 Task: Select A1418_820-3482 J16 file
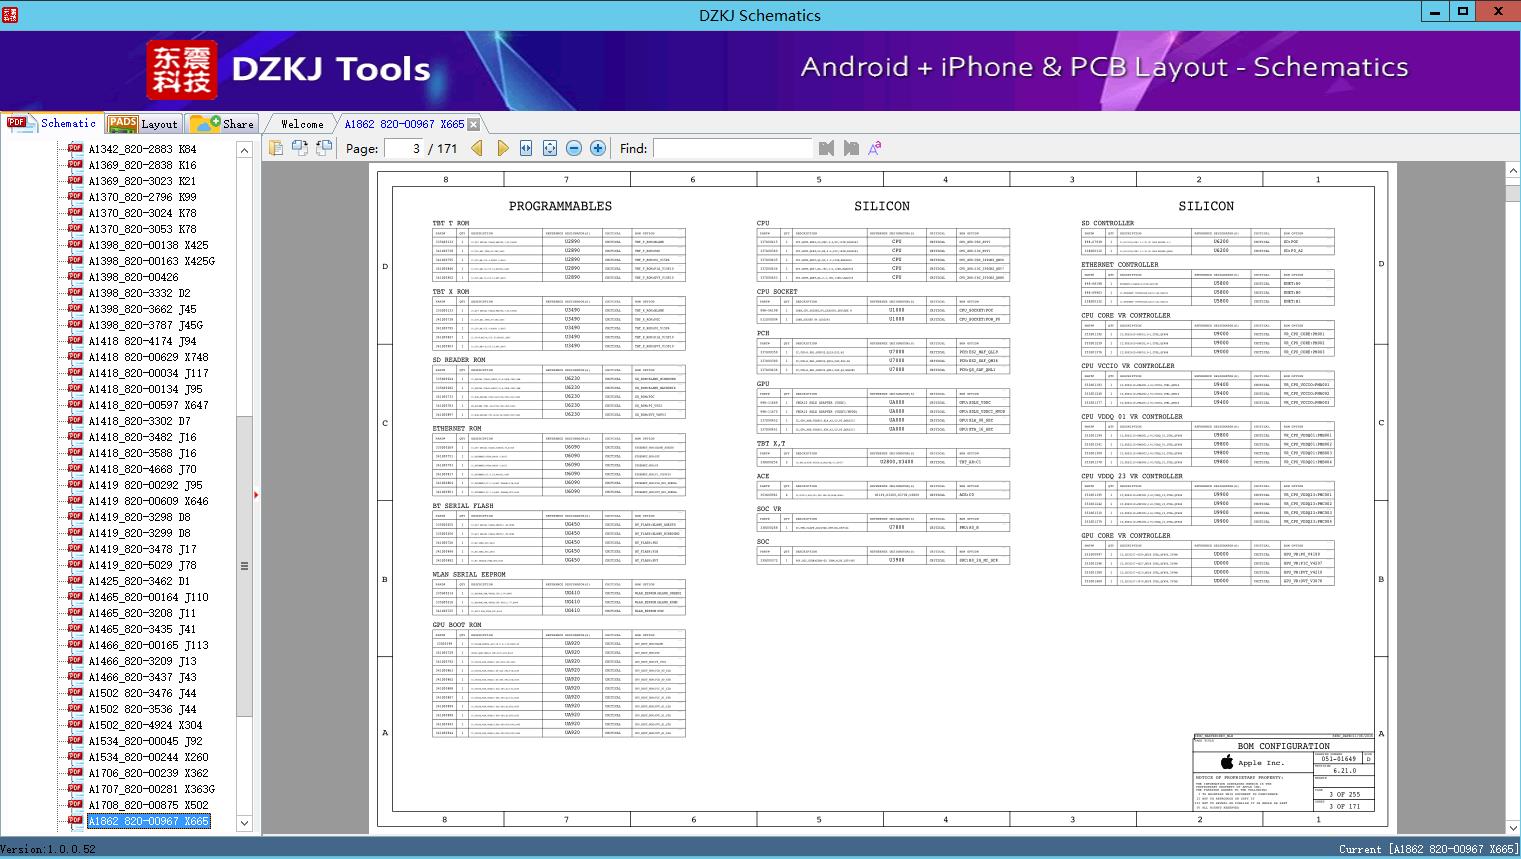point(142,437)
